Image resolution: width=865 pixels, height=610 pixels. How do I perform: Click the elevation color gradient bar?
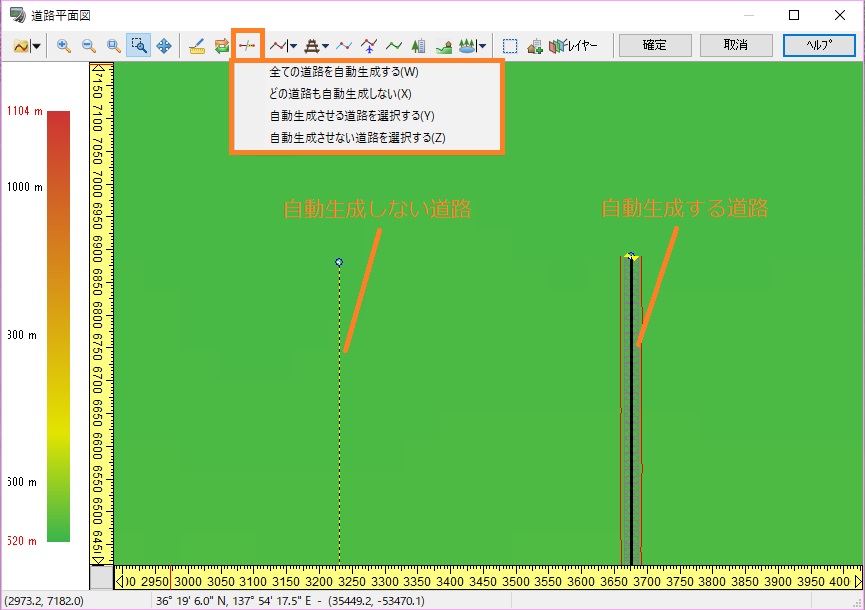pos(58,326)
